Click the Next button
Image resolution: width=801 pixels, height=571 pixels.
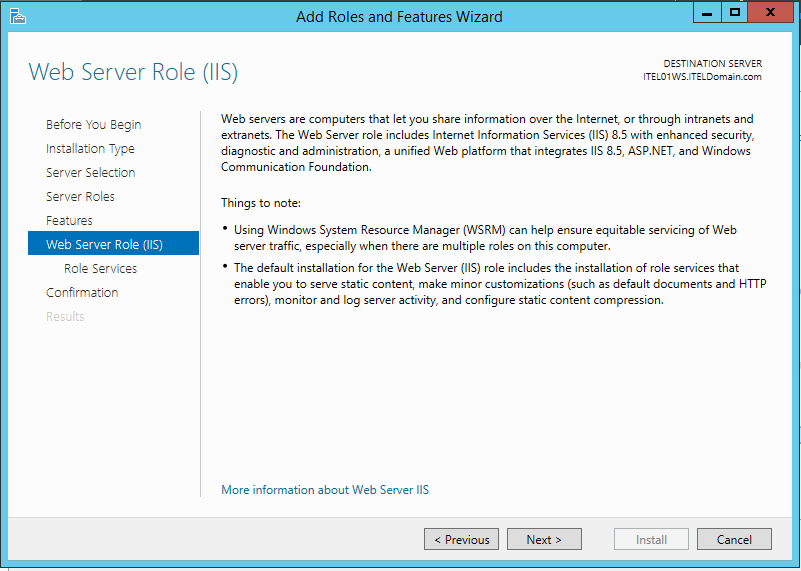(544, 539)
